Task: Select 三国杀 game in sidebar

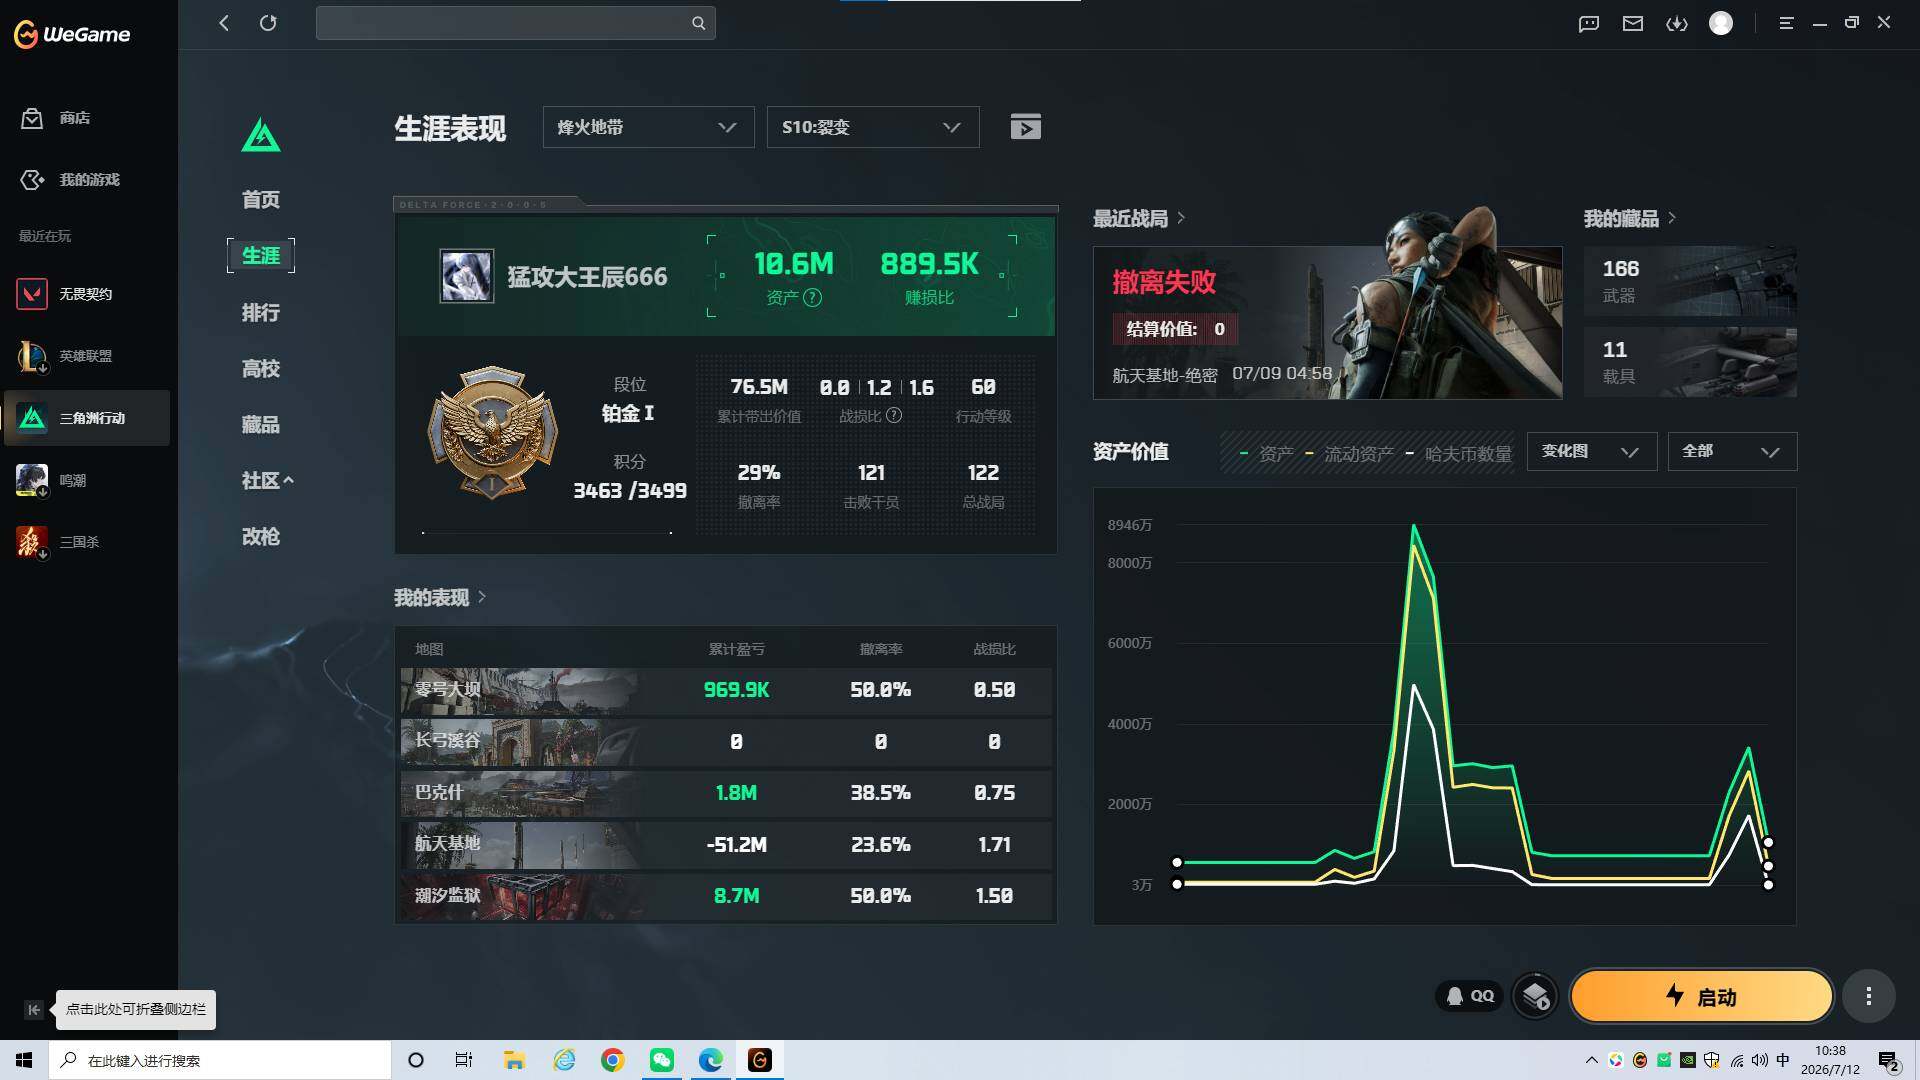Action: pos(88,542)
